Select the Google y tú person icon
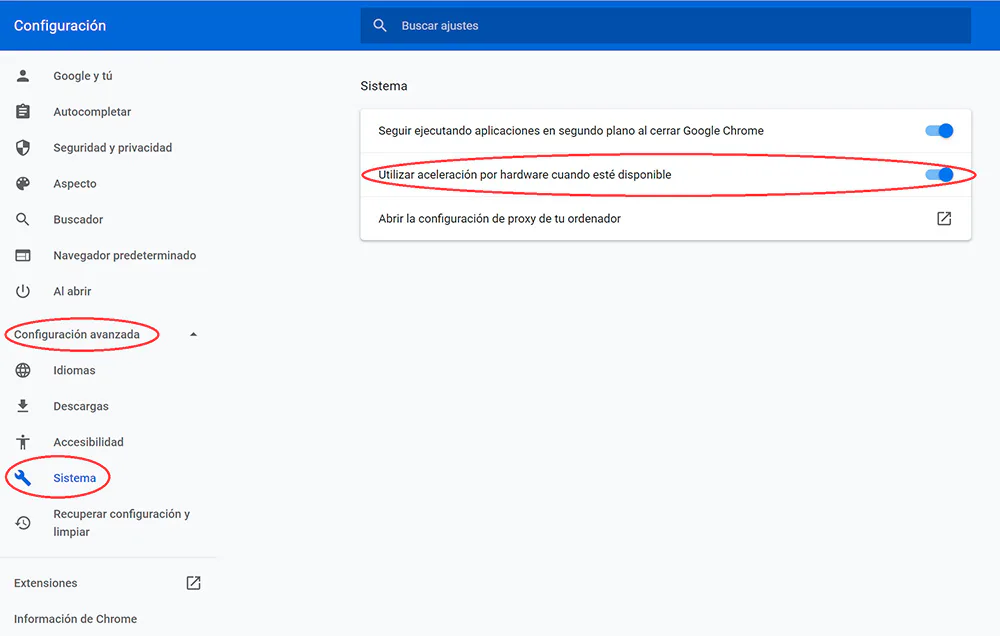This screenshot has width=1000, height=636. pyautogui.click(x=22, y=75)
